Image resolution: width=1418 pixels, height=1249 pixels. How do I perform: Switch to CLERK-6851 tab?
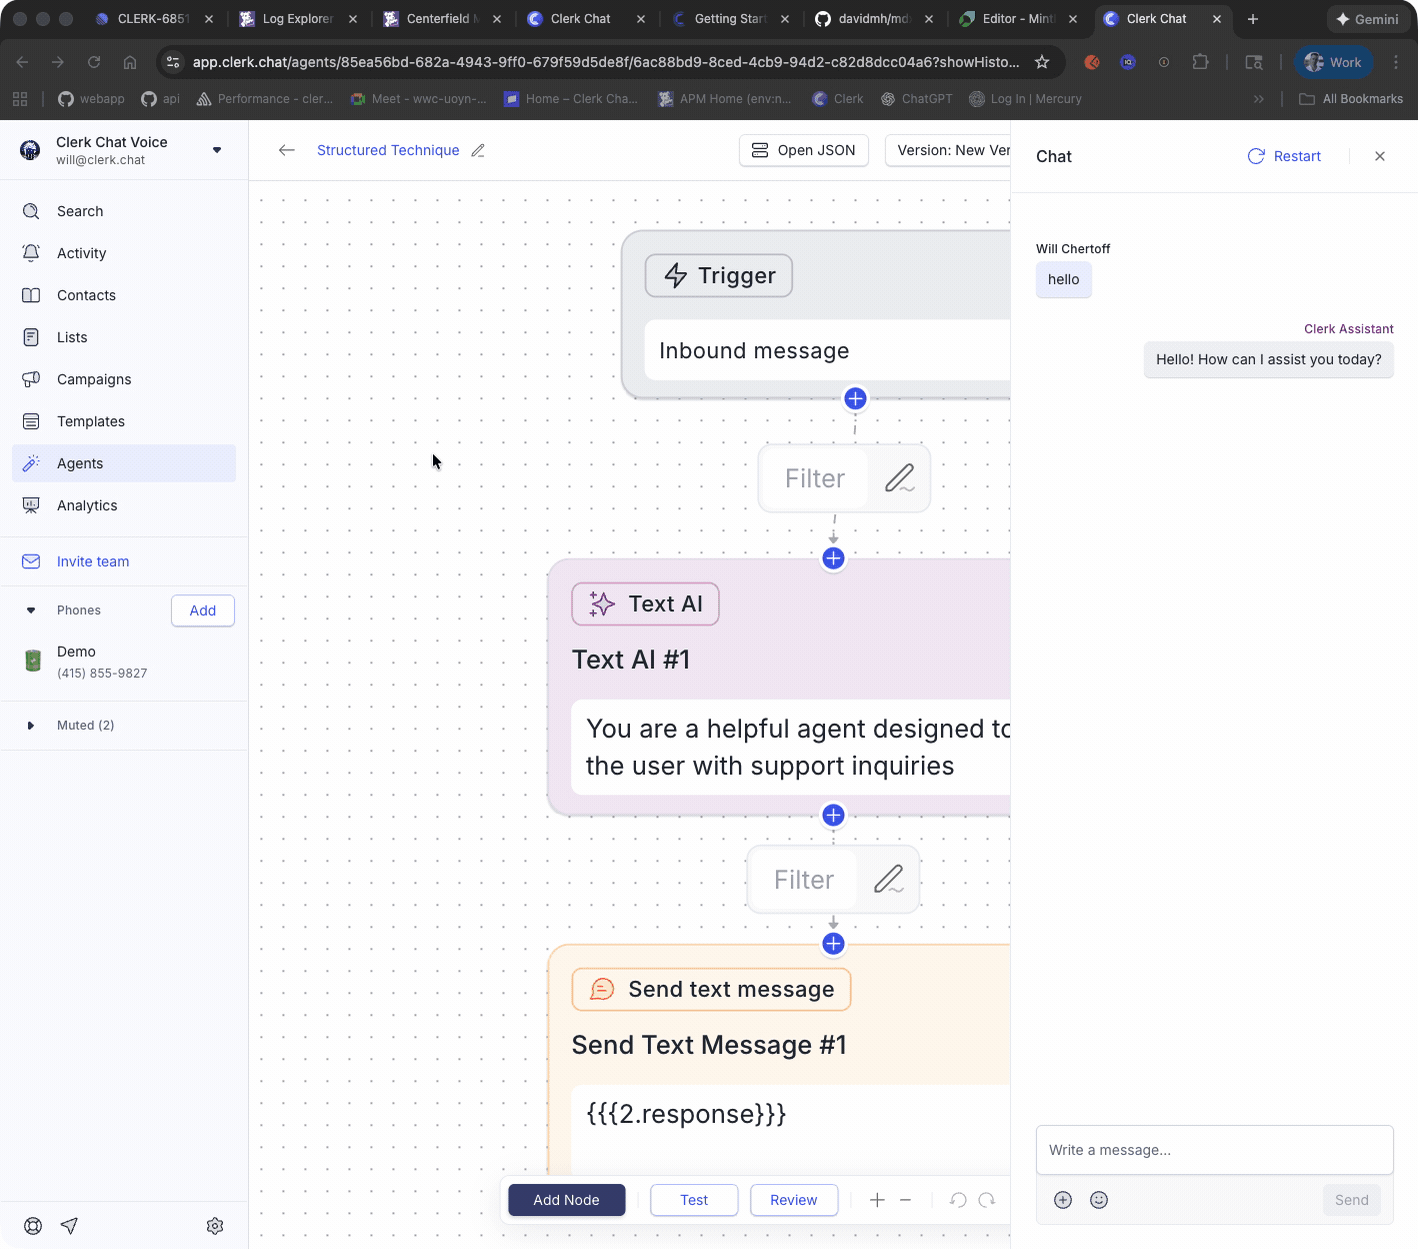(155, 19)
